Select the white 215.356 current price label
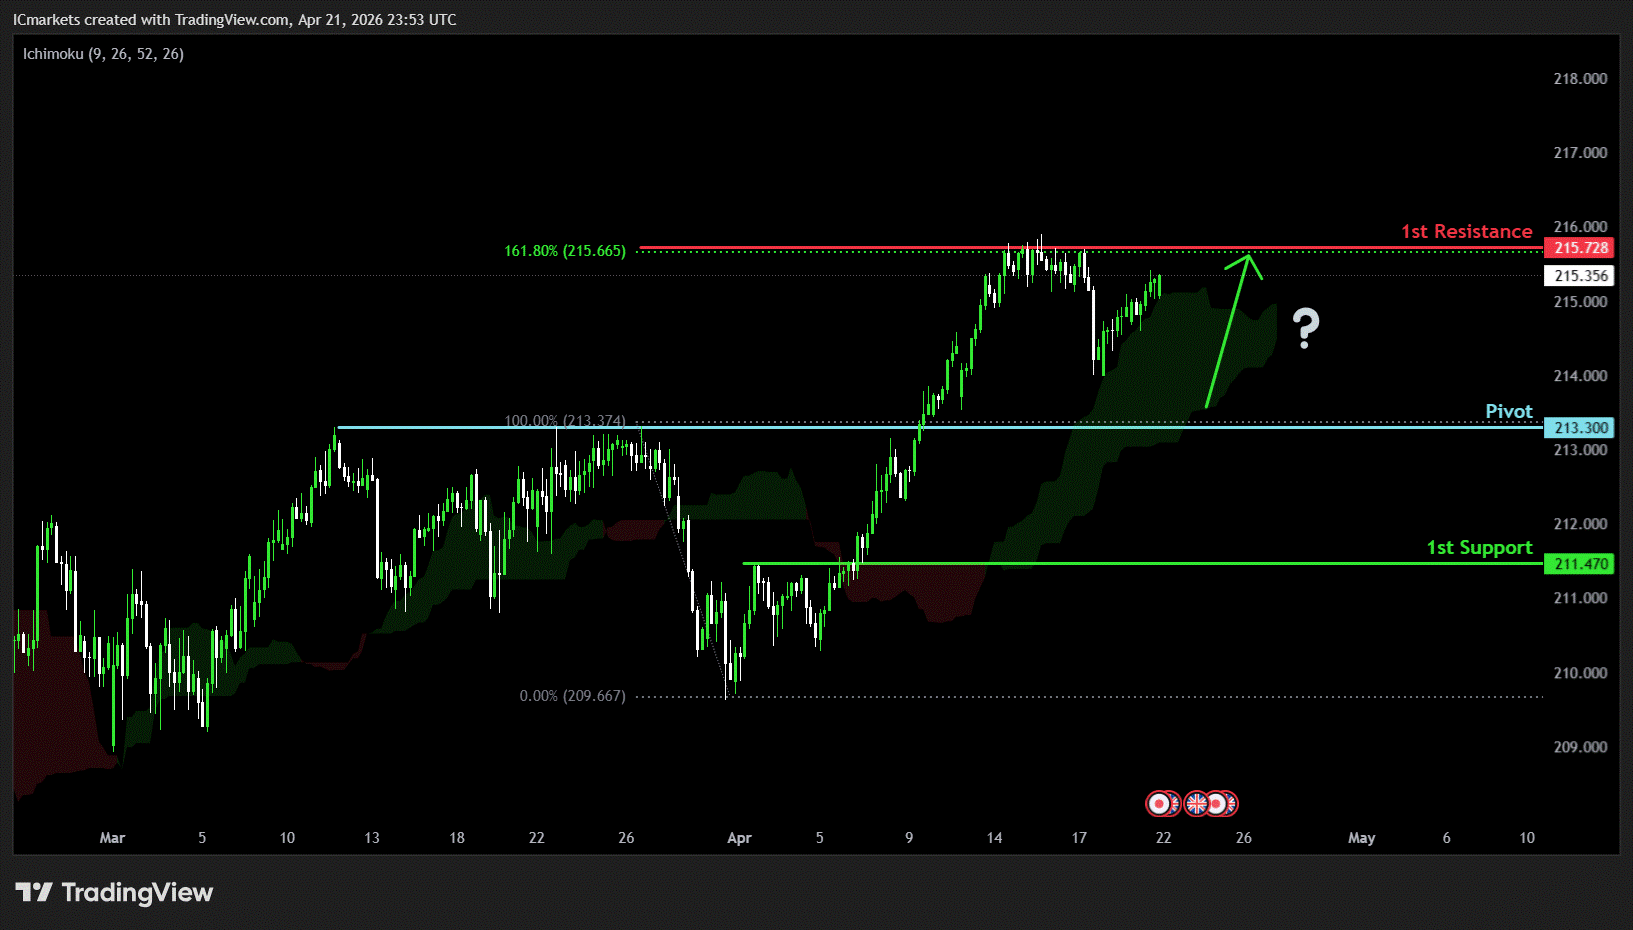Image resolution: width=1633 pixels, height=930 pixels. 1579,276
